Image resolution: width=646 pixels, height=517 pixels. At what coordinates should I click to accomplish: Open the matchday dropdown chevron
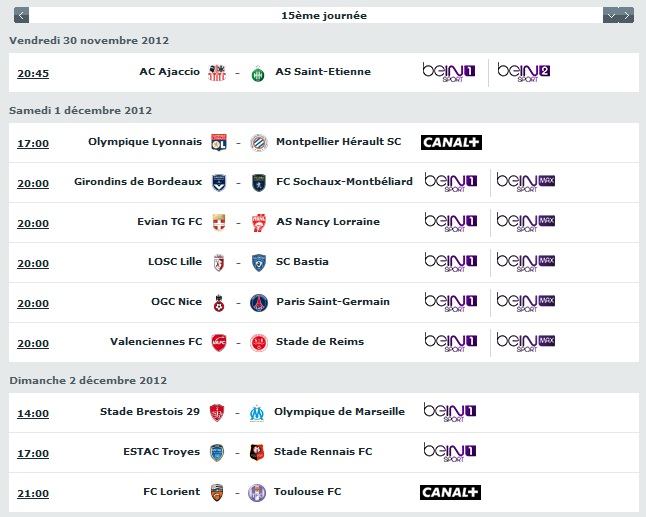pyautogui.click(x=611, y=16)
